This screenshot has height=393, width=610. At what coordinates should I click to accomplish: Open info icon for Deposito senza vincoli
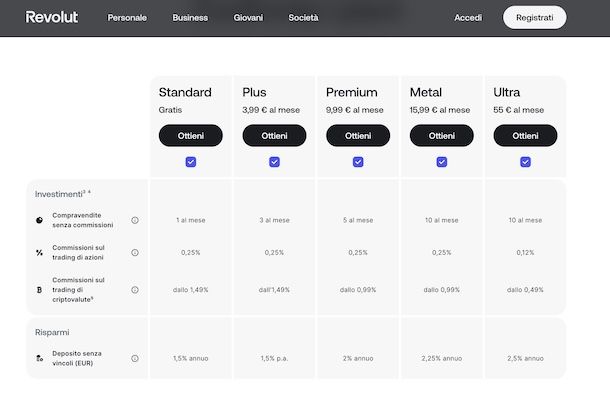[135, 358]
